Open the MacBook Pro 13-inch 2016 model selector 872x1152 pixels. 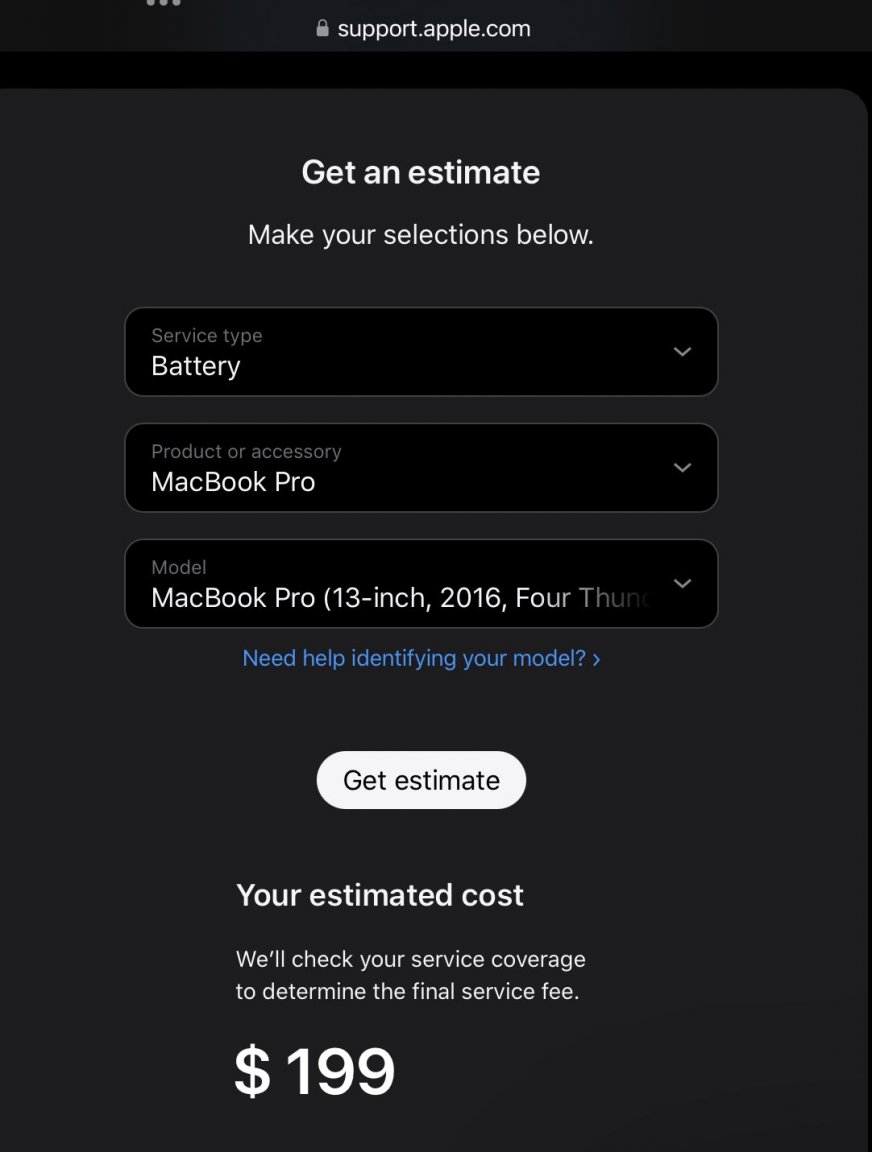(421, 584)
